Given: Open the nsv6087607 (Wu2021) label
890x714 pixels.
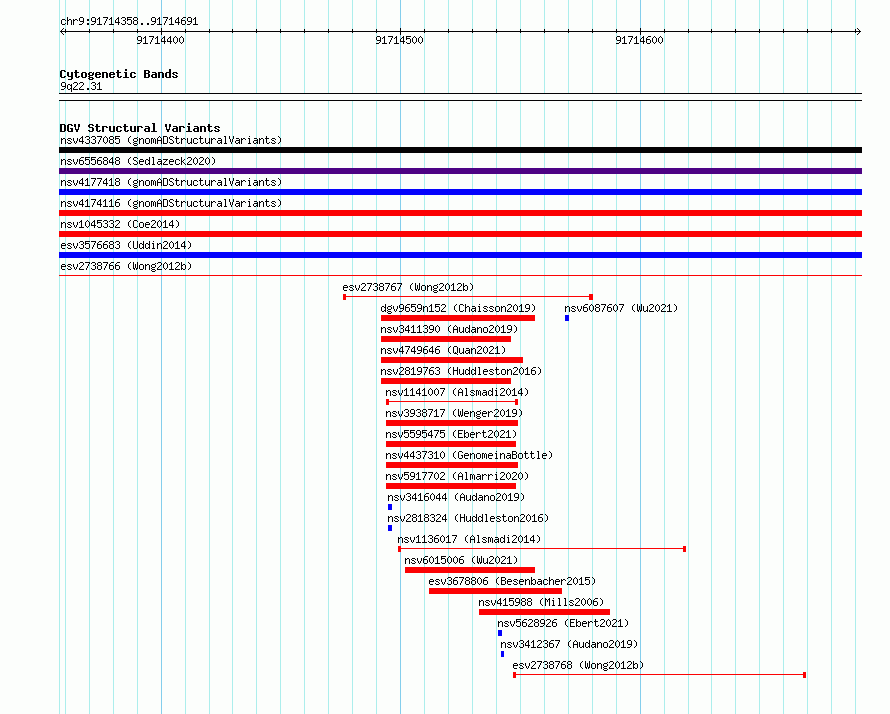Looking at the screenshot, I should (x=621, y=308).
